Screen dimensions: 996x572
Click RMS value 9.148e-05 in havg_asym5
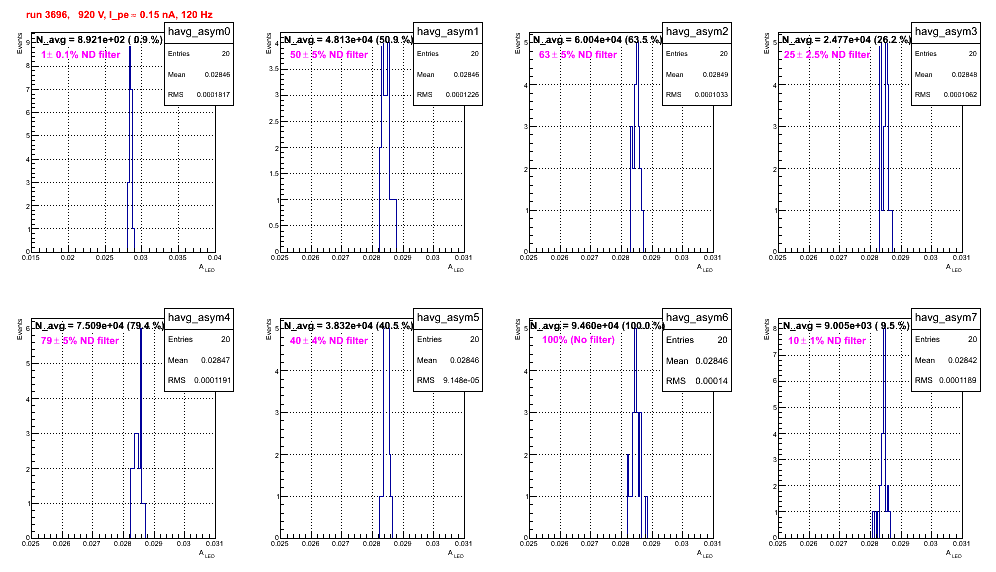click(x=466, y=380)
